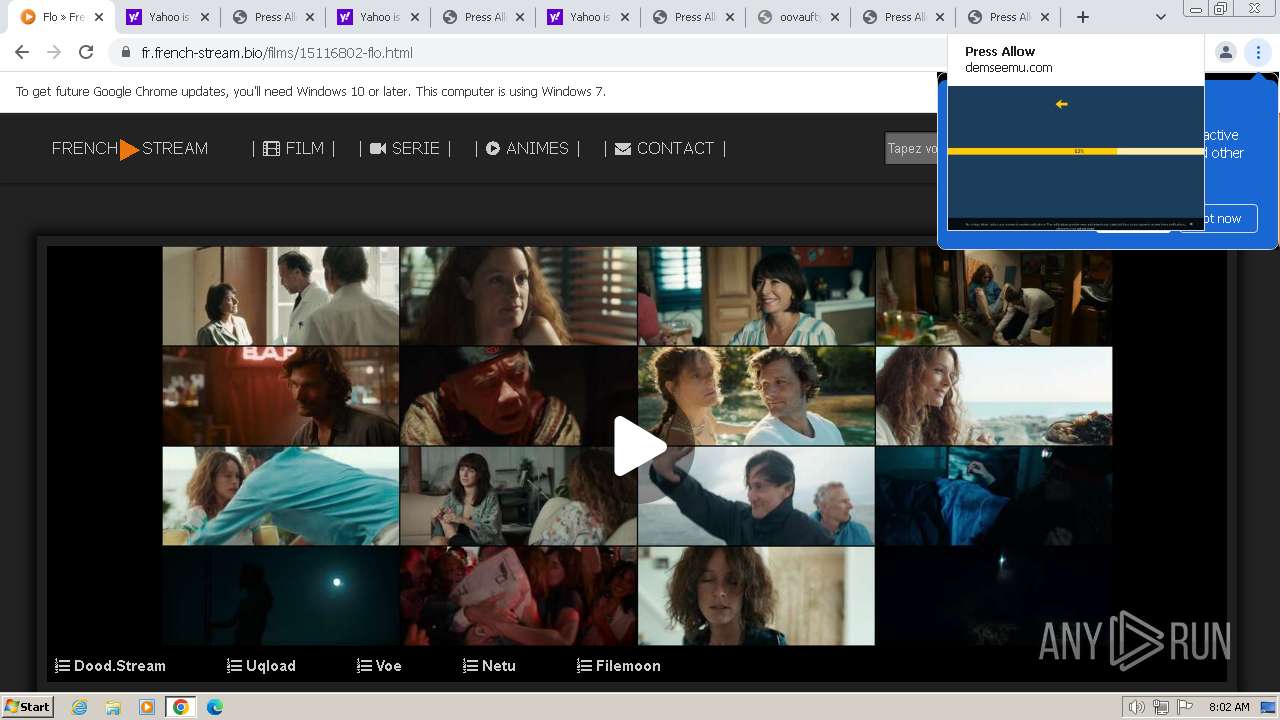Image resolution: width=1280 pixels, height=720 pixels.
Task: Open the ANIMES menu
Action: [x=527, y=148]
